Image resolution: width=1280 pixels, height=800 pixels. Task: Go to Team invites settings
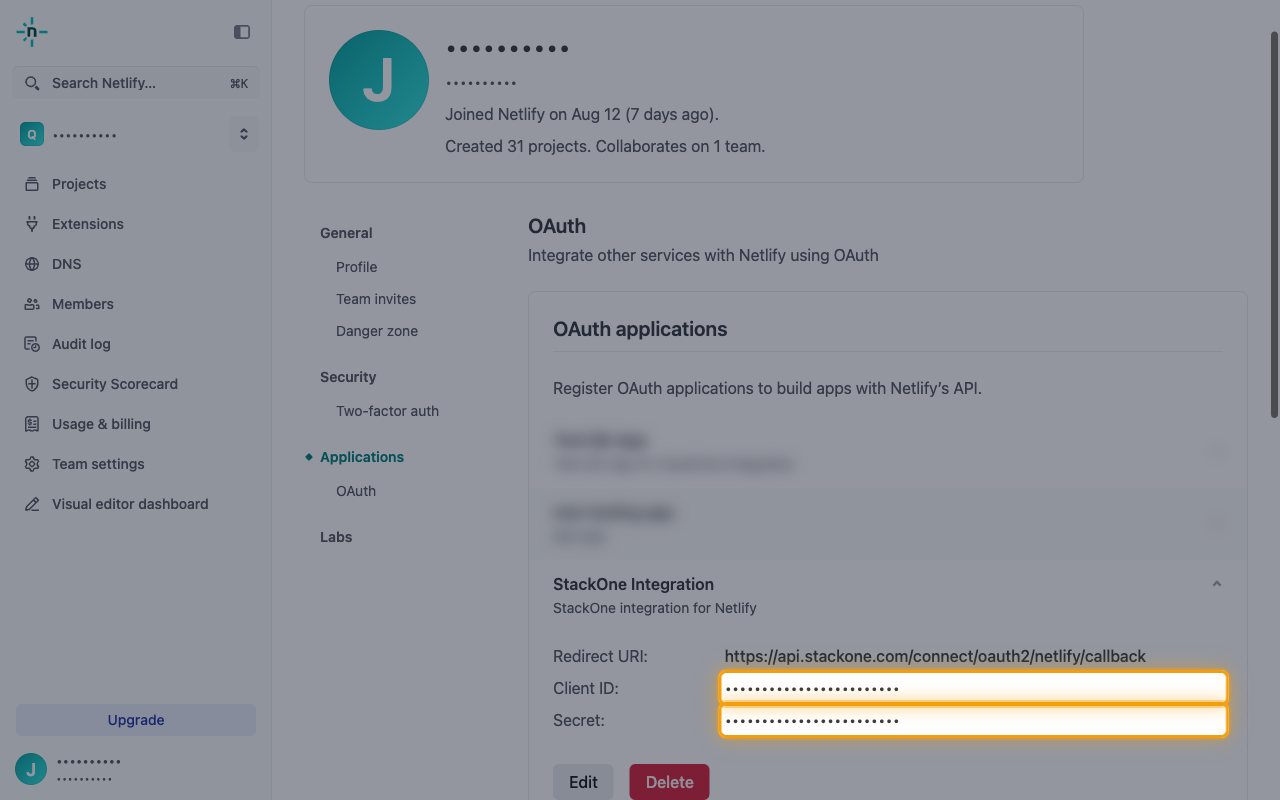(376, 299)
